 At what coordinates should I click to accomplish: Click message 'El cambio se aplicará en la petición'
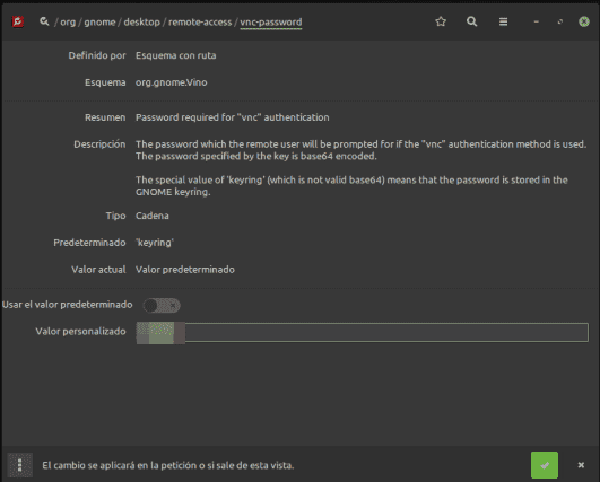pos(168,465)
